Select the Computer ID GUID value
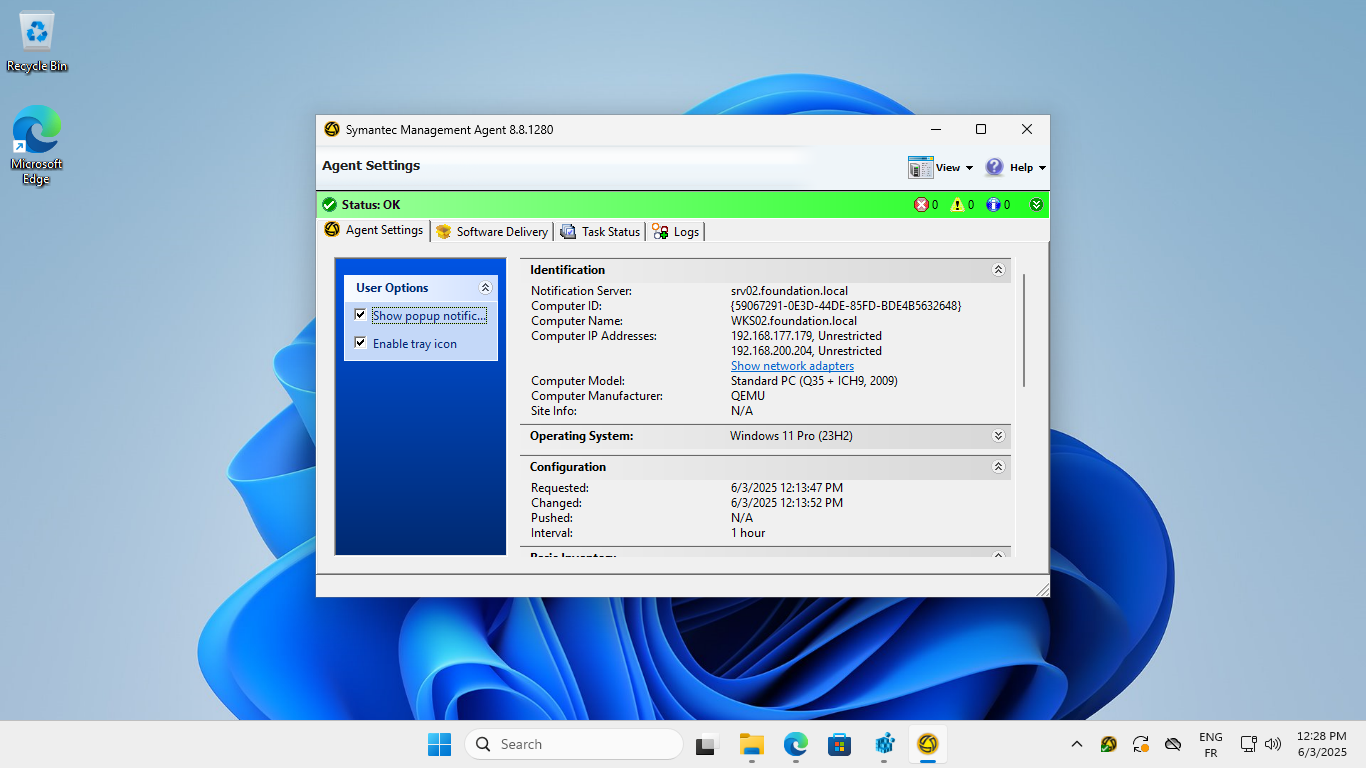 [846, 306]
